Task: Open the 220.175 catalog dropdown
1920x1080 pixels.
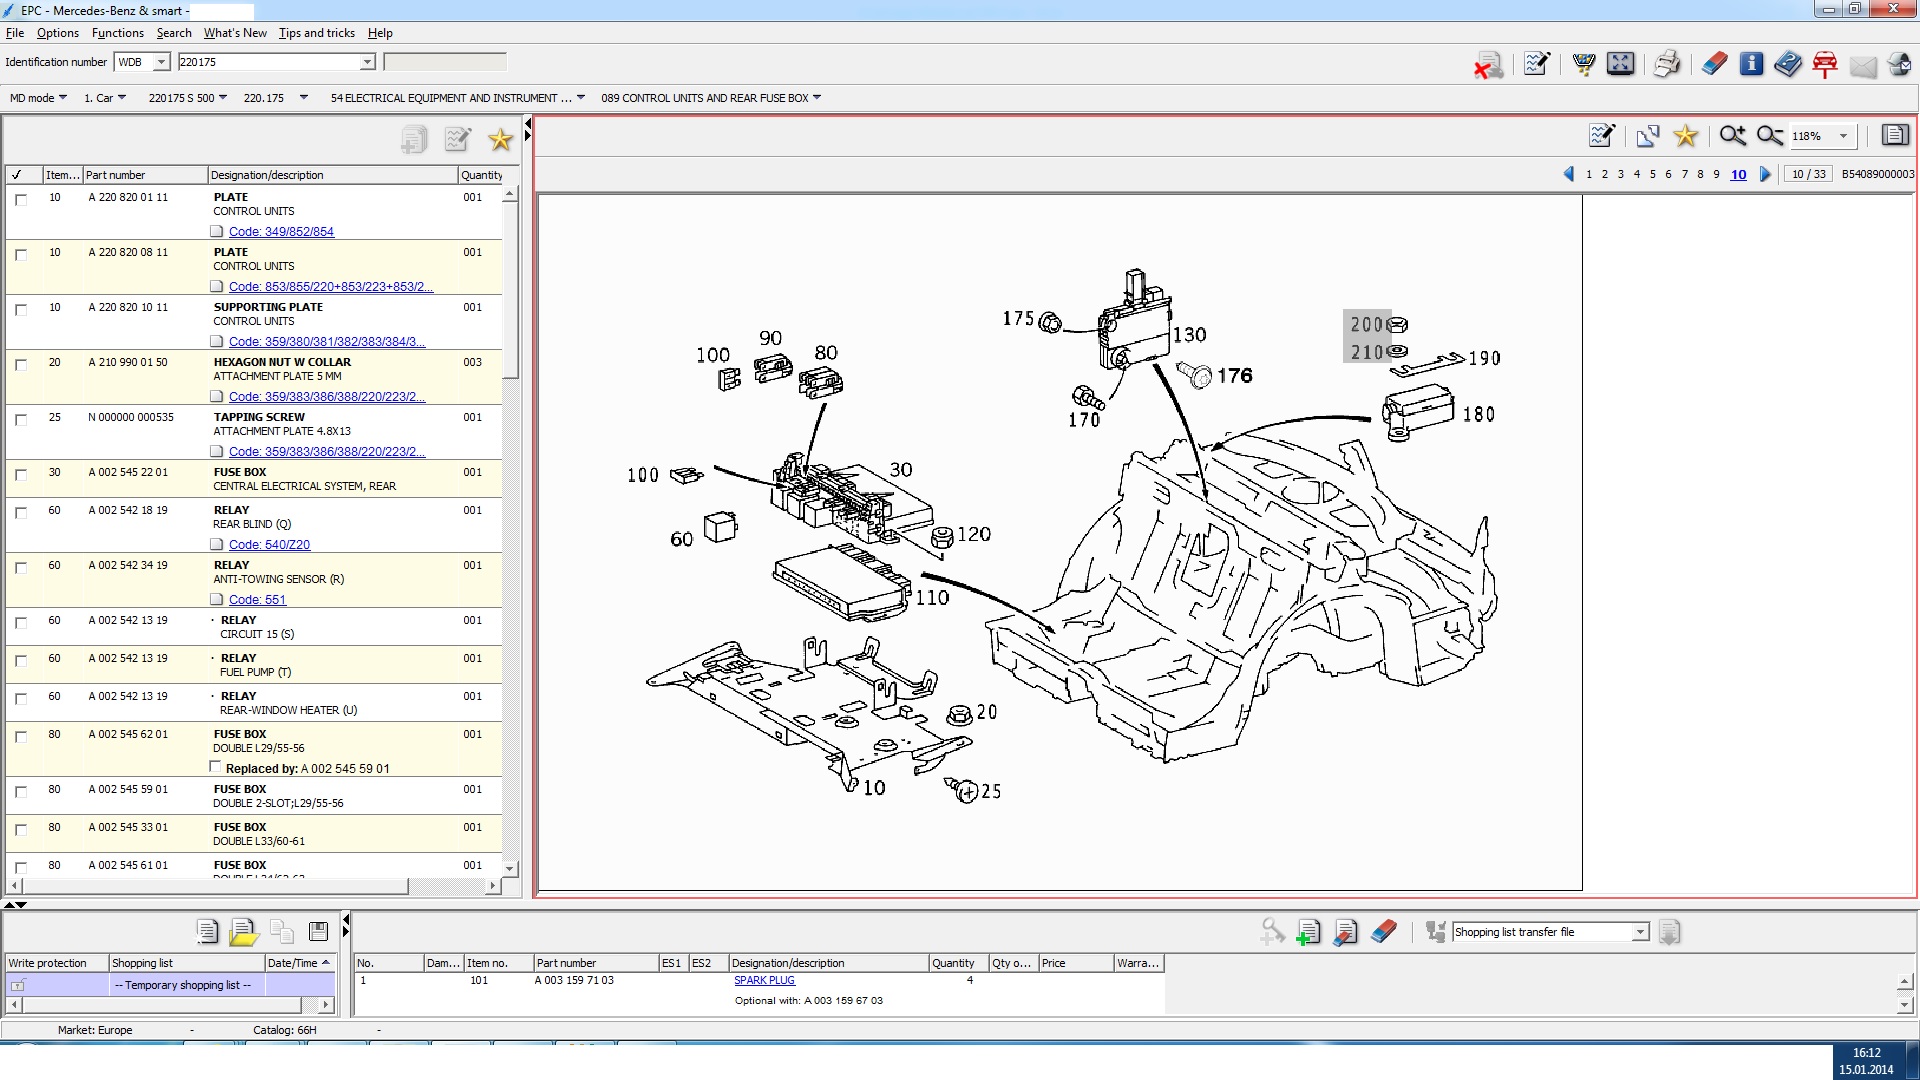Action: click(276, 98)
